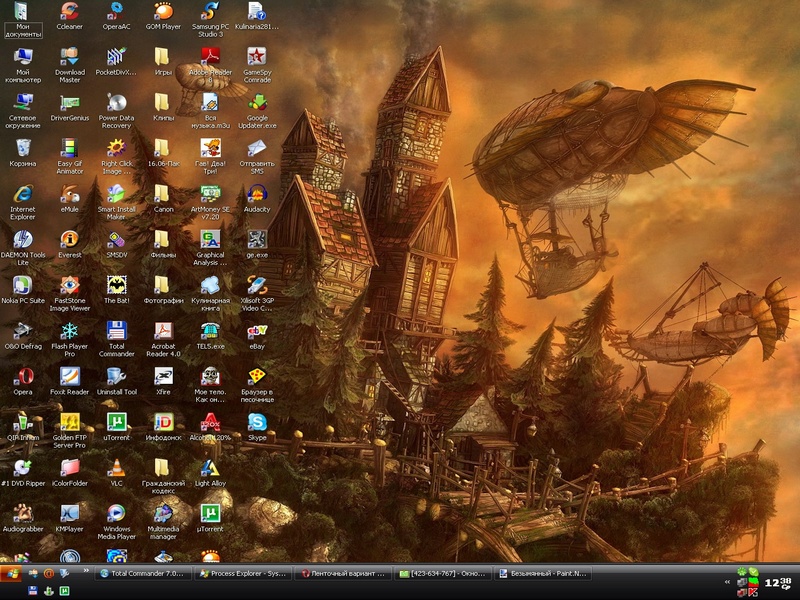Select the Мой компьютер icon
Viewport: 800px width, 600px height.
(x=23, y=57)
